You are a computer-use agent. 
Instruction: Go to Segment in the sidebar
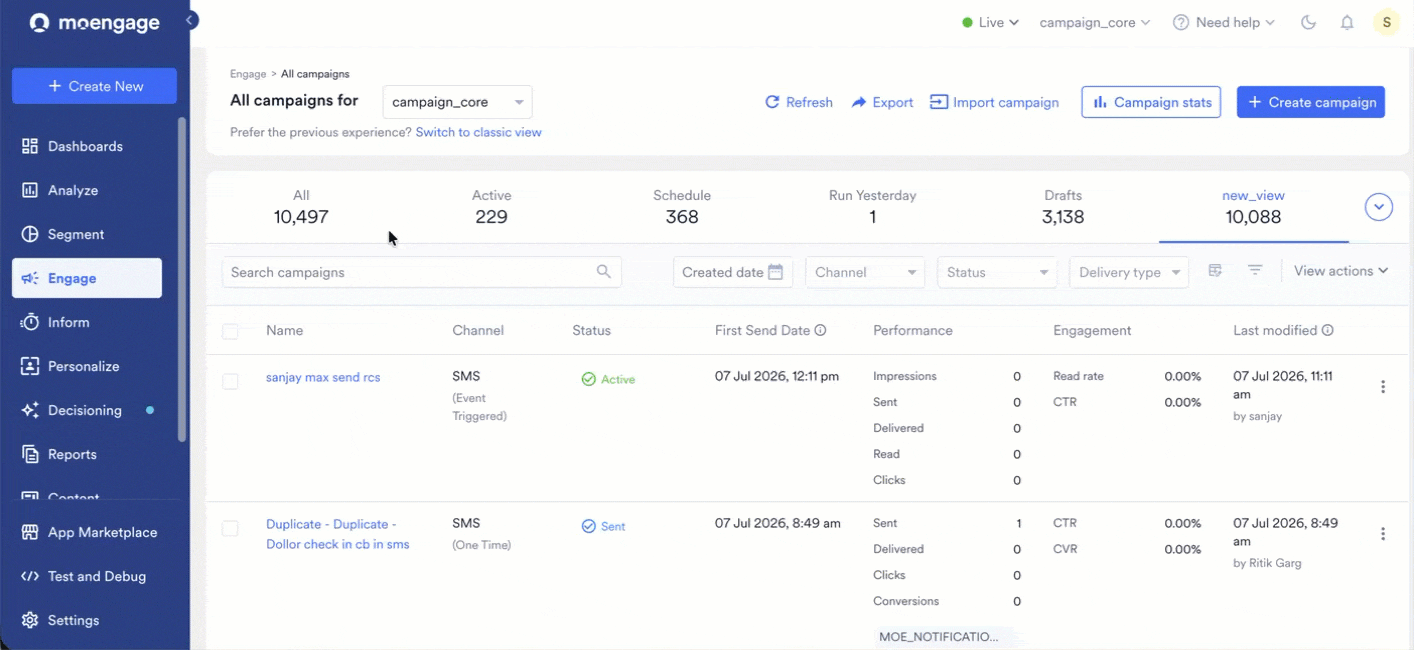86,234
